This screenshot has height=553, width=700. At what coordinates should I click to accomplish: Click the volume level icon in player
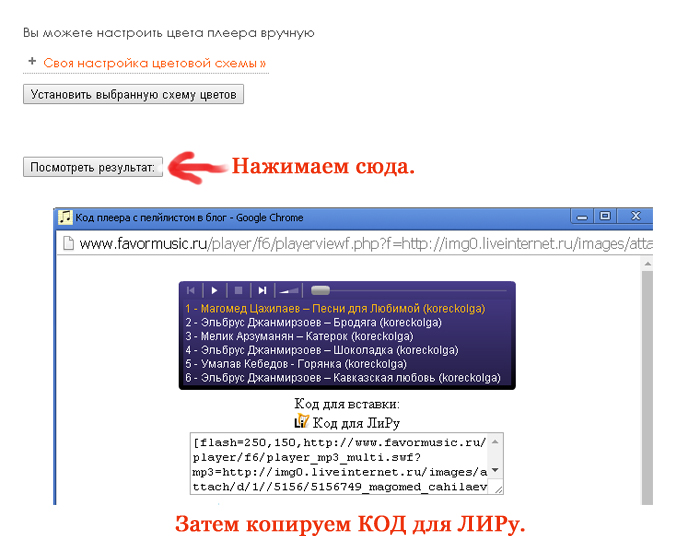[289, 291]
